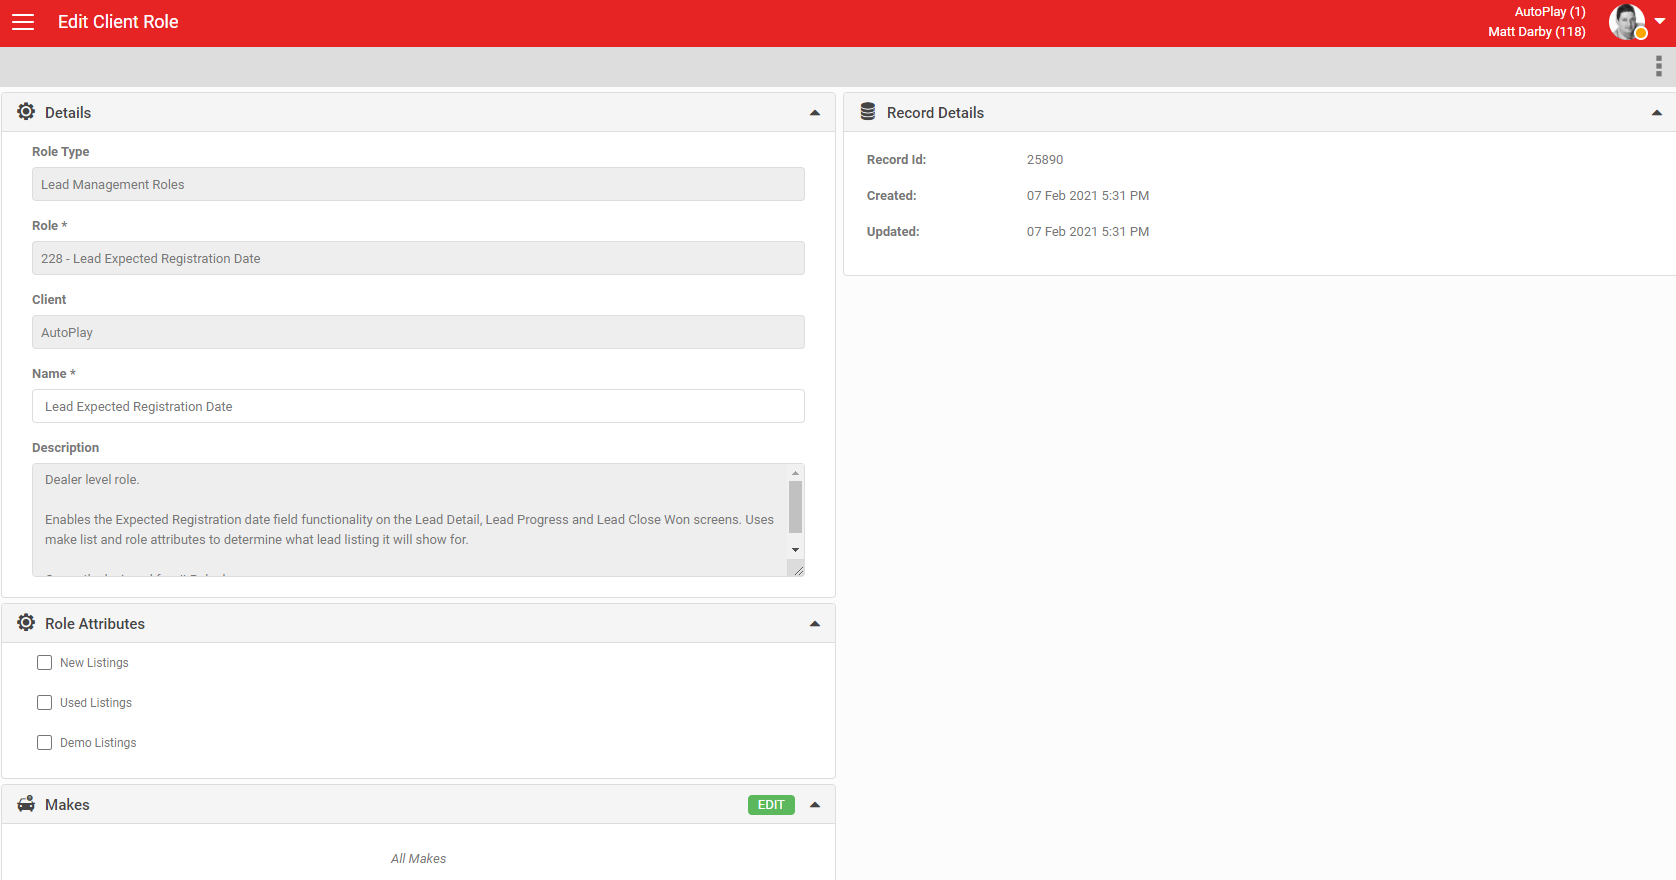This screenshot has width=1676, height=880.
Task: Click the Makes heading text
Action: (67, 805)
